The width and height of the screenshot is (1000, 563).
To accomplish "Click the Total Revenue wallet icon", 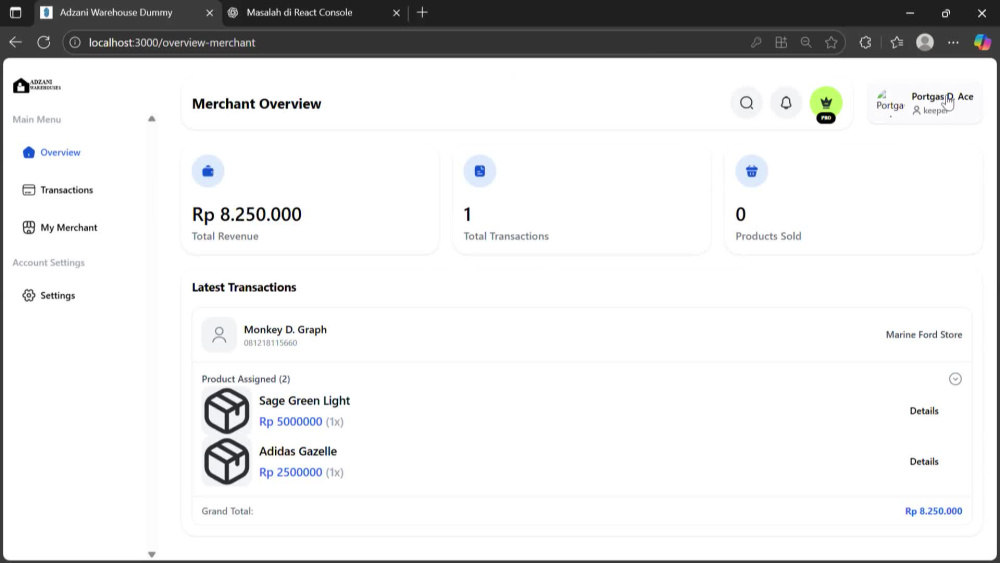I will pos(208,171).
